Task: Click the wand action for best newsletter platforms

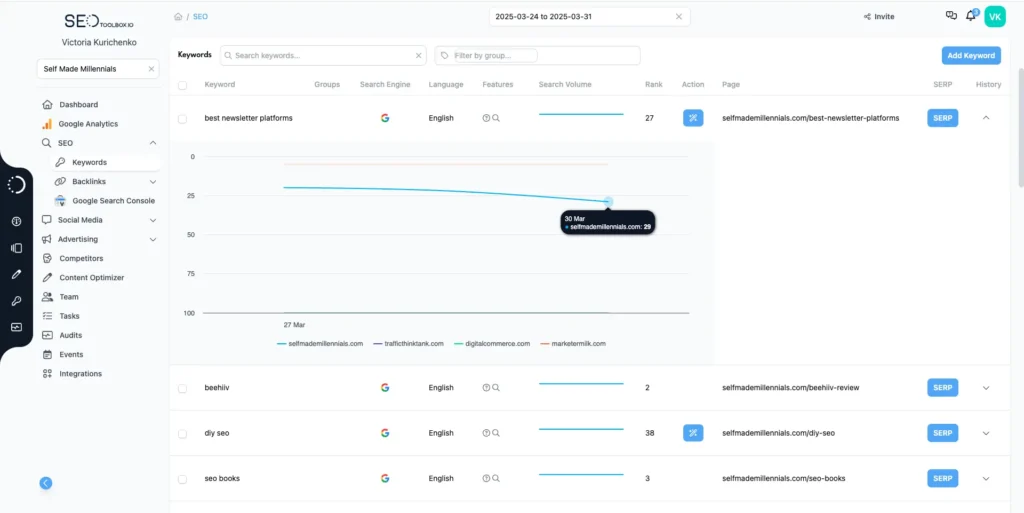Action: [693, 118]
